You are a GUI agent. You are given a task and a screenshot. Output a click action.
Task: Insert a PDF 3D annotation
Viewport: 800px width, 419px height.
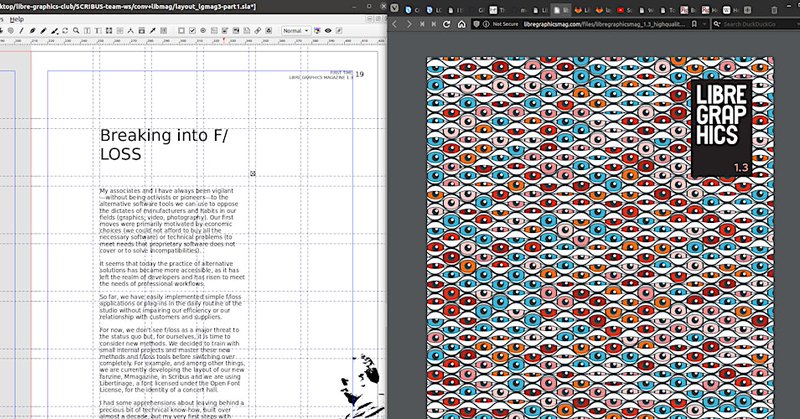coord(268,31)
